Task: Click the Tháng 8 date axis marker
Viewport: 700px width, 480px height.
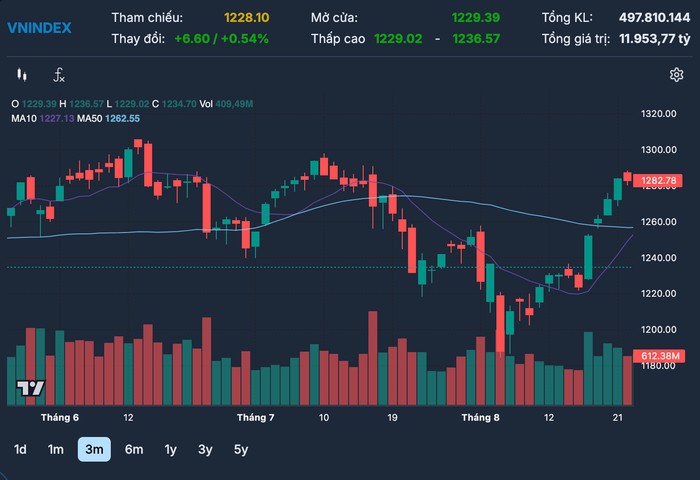Action: [480, 417]
